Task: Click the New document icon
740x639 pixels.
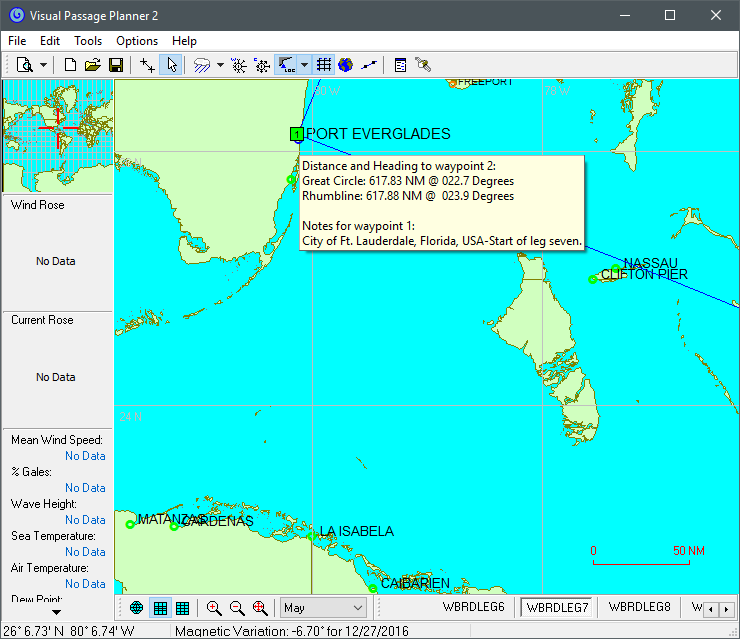Action: pos(71,65)
